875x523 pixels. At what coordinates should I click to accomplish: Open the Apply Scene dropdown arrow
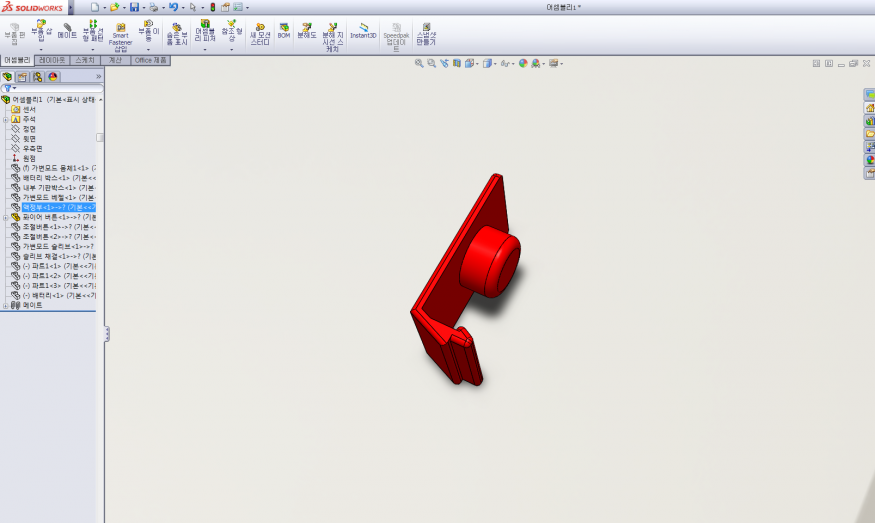coord(544,64)
